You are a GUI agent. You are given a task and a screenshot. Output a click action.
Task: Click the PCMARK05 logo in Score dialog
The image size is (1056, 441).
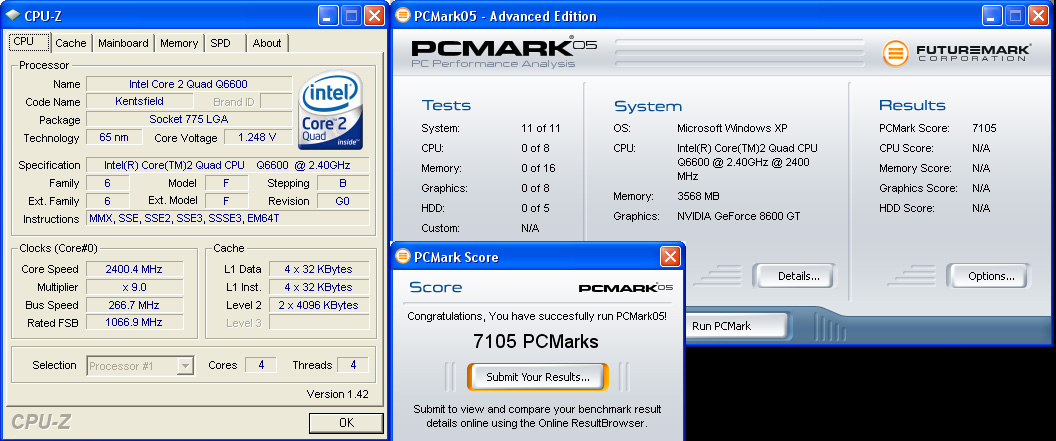(x=626, y=287)
